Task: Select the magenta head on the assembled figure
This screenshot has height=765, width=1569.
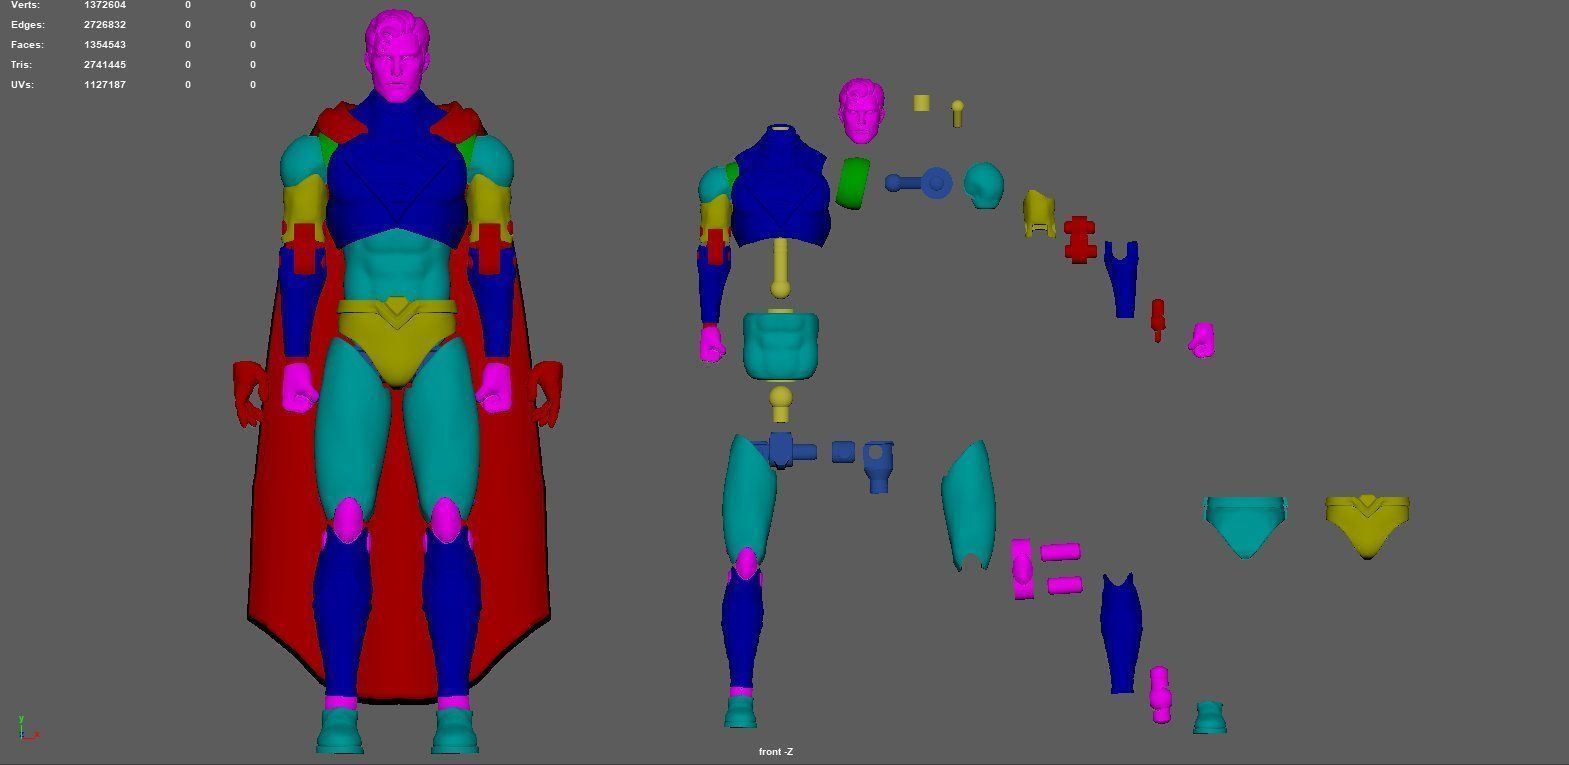Action: tap(397, 55)
